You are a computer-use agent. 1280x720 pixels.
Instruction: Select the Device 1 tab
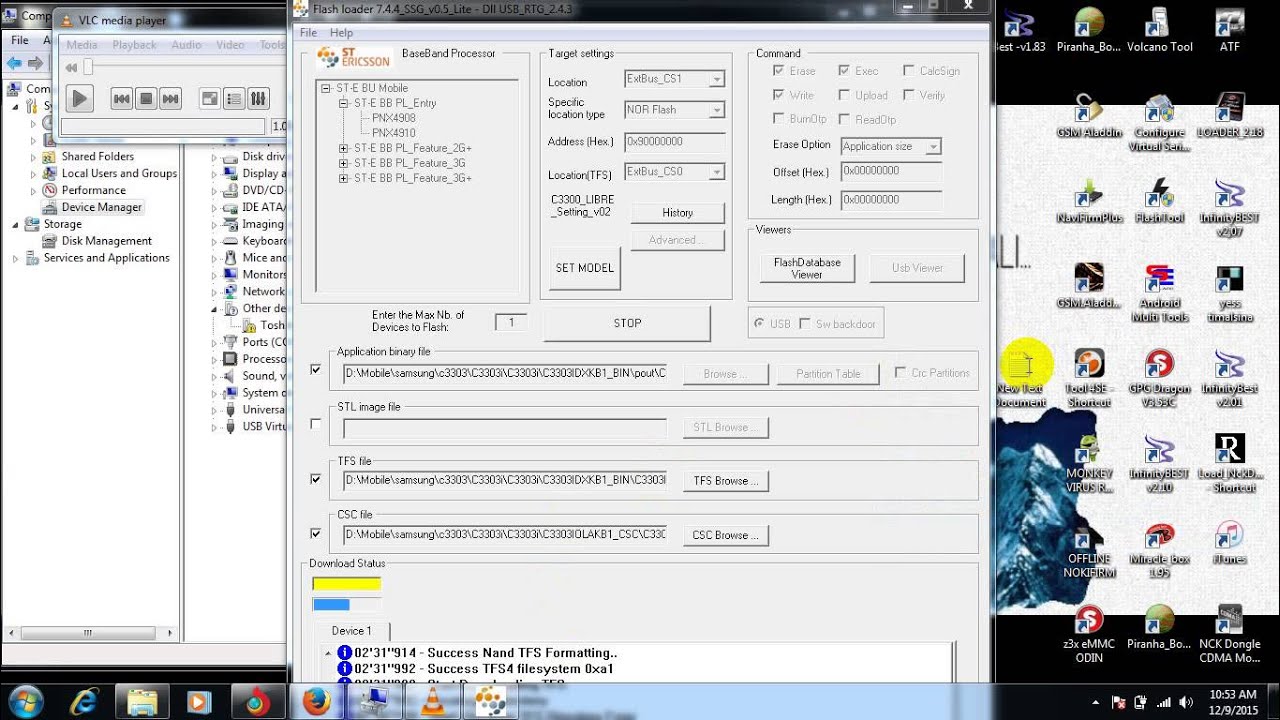351,631
